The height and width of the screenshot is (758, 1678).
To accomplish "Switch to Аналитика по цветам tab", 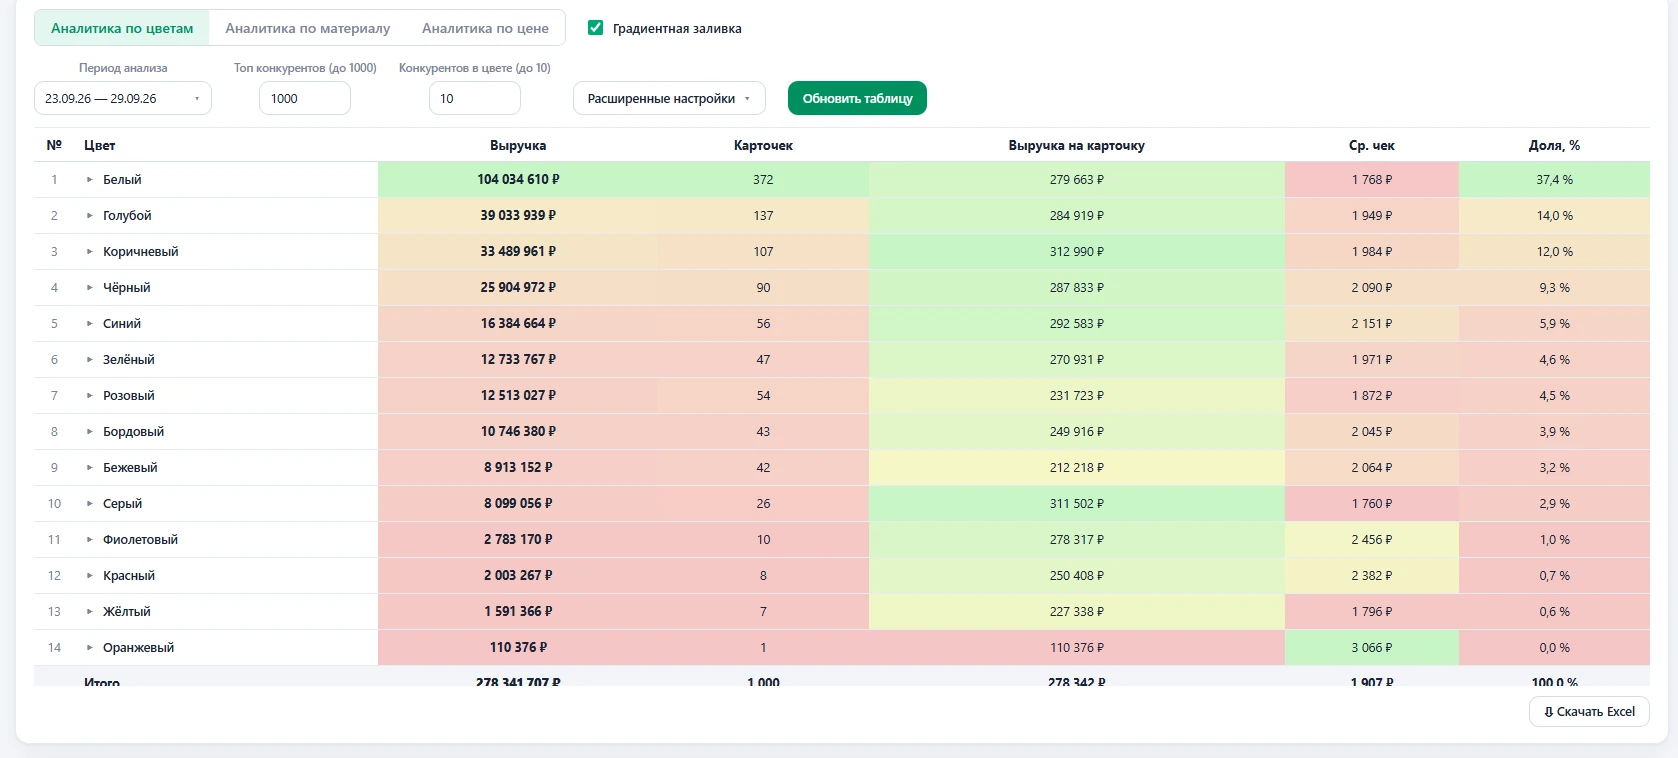I will [122, 28].
